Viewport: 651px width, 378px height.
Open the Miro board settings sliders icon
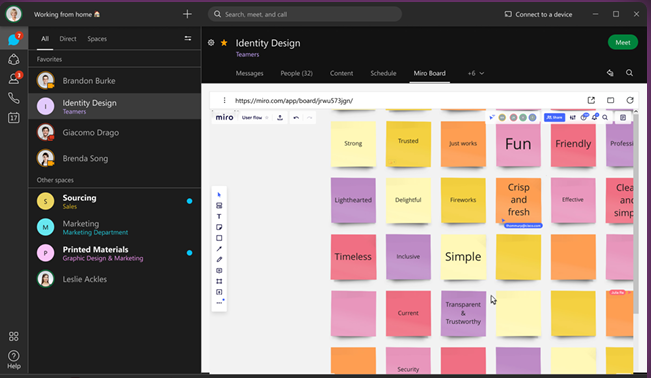573,118
